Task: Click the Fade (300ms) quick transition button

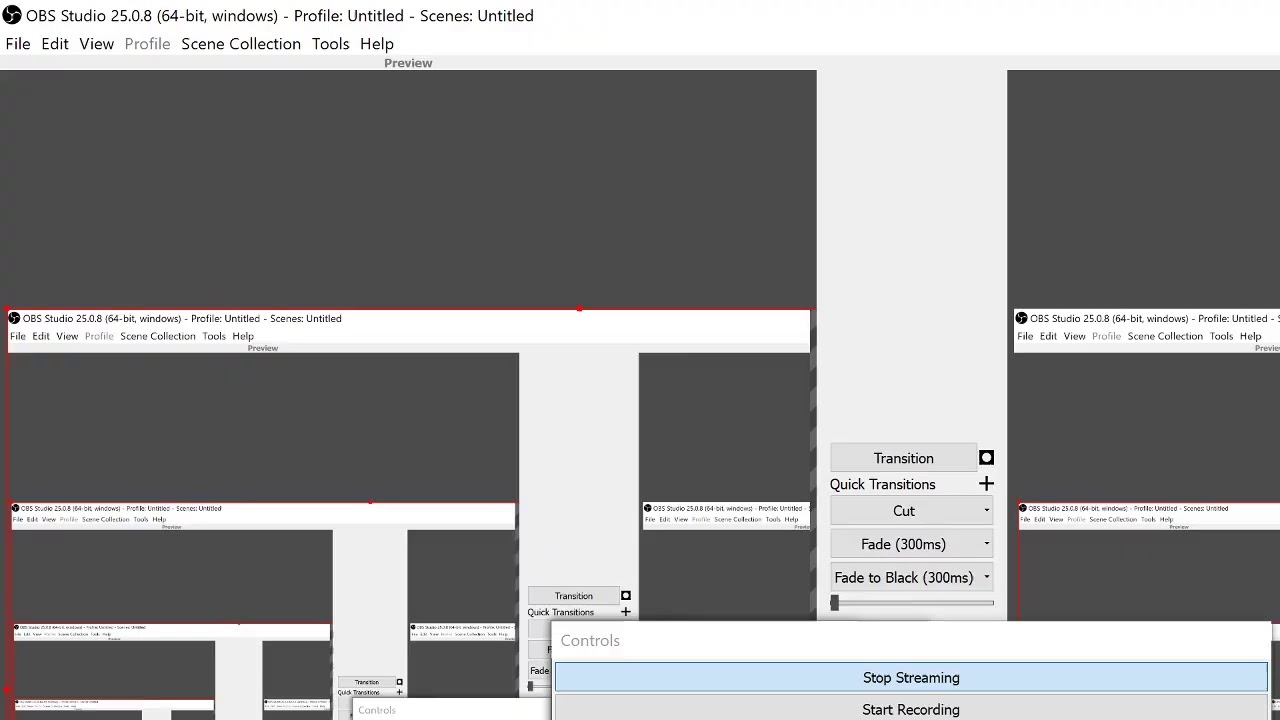Action: (904, 544)
